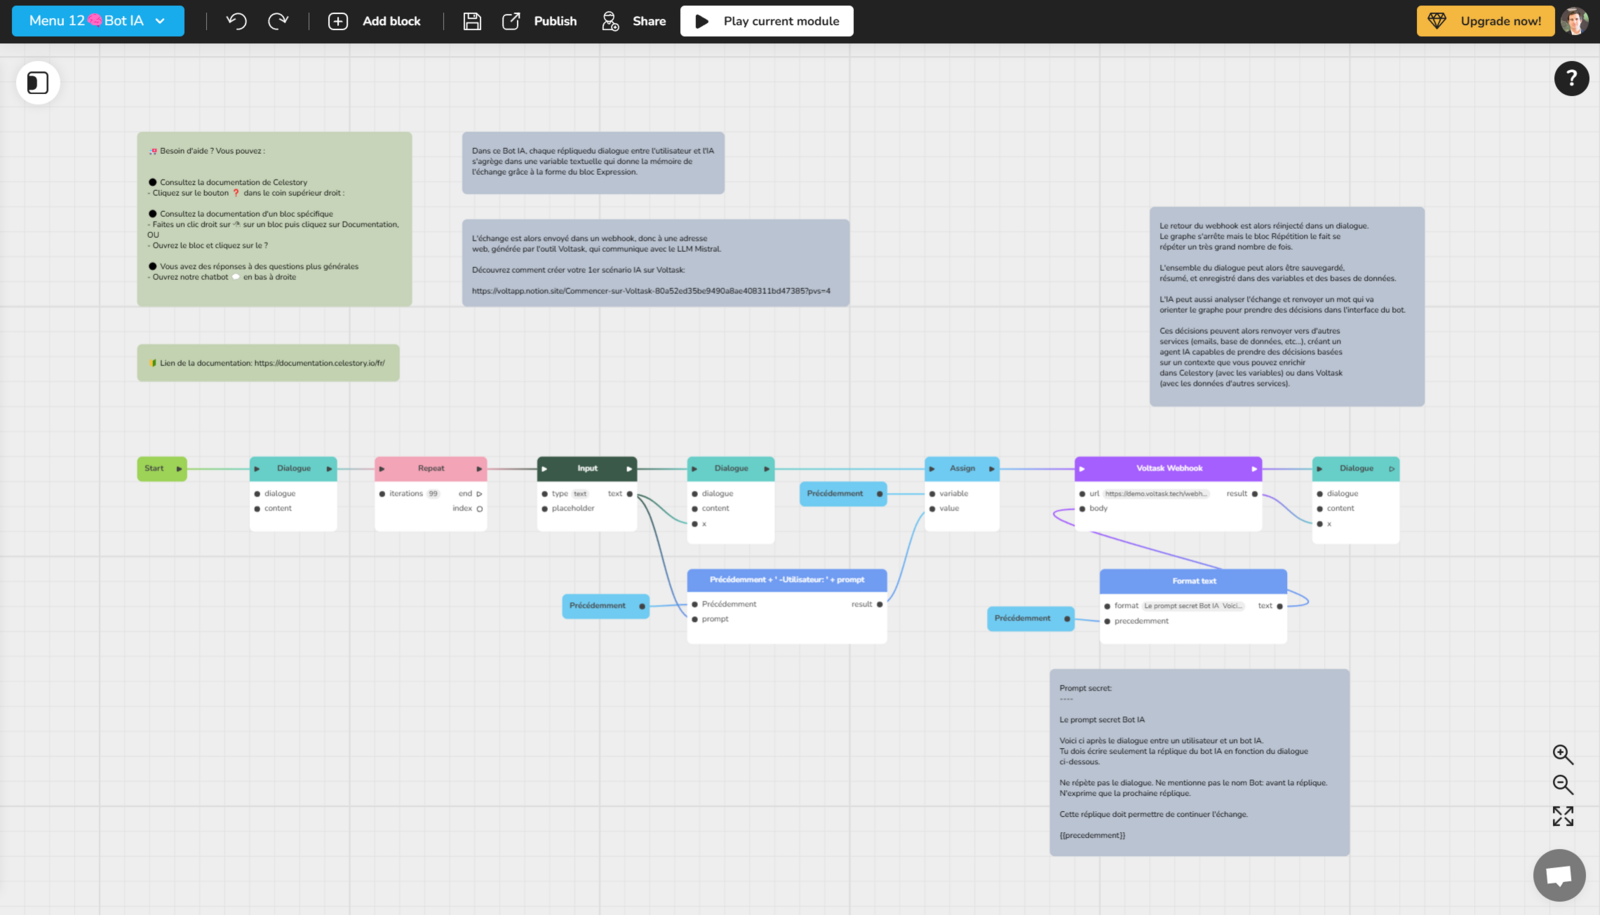The width and height of the screenshot is (1600, 915).
Task: Open the chat support bubble
Action: pyautogui.click(x=1559, y=875)
